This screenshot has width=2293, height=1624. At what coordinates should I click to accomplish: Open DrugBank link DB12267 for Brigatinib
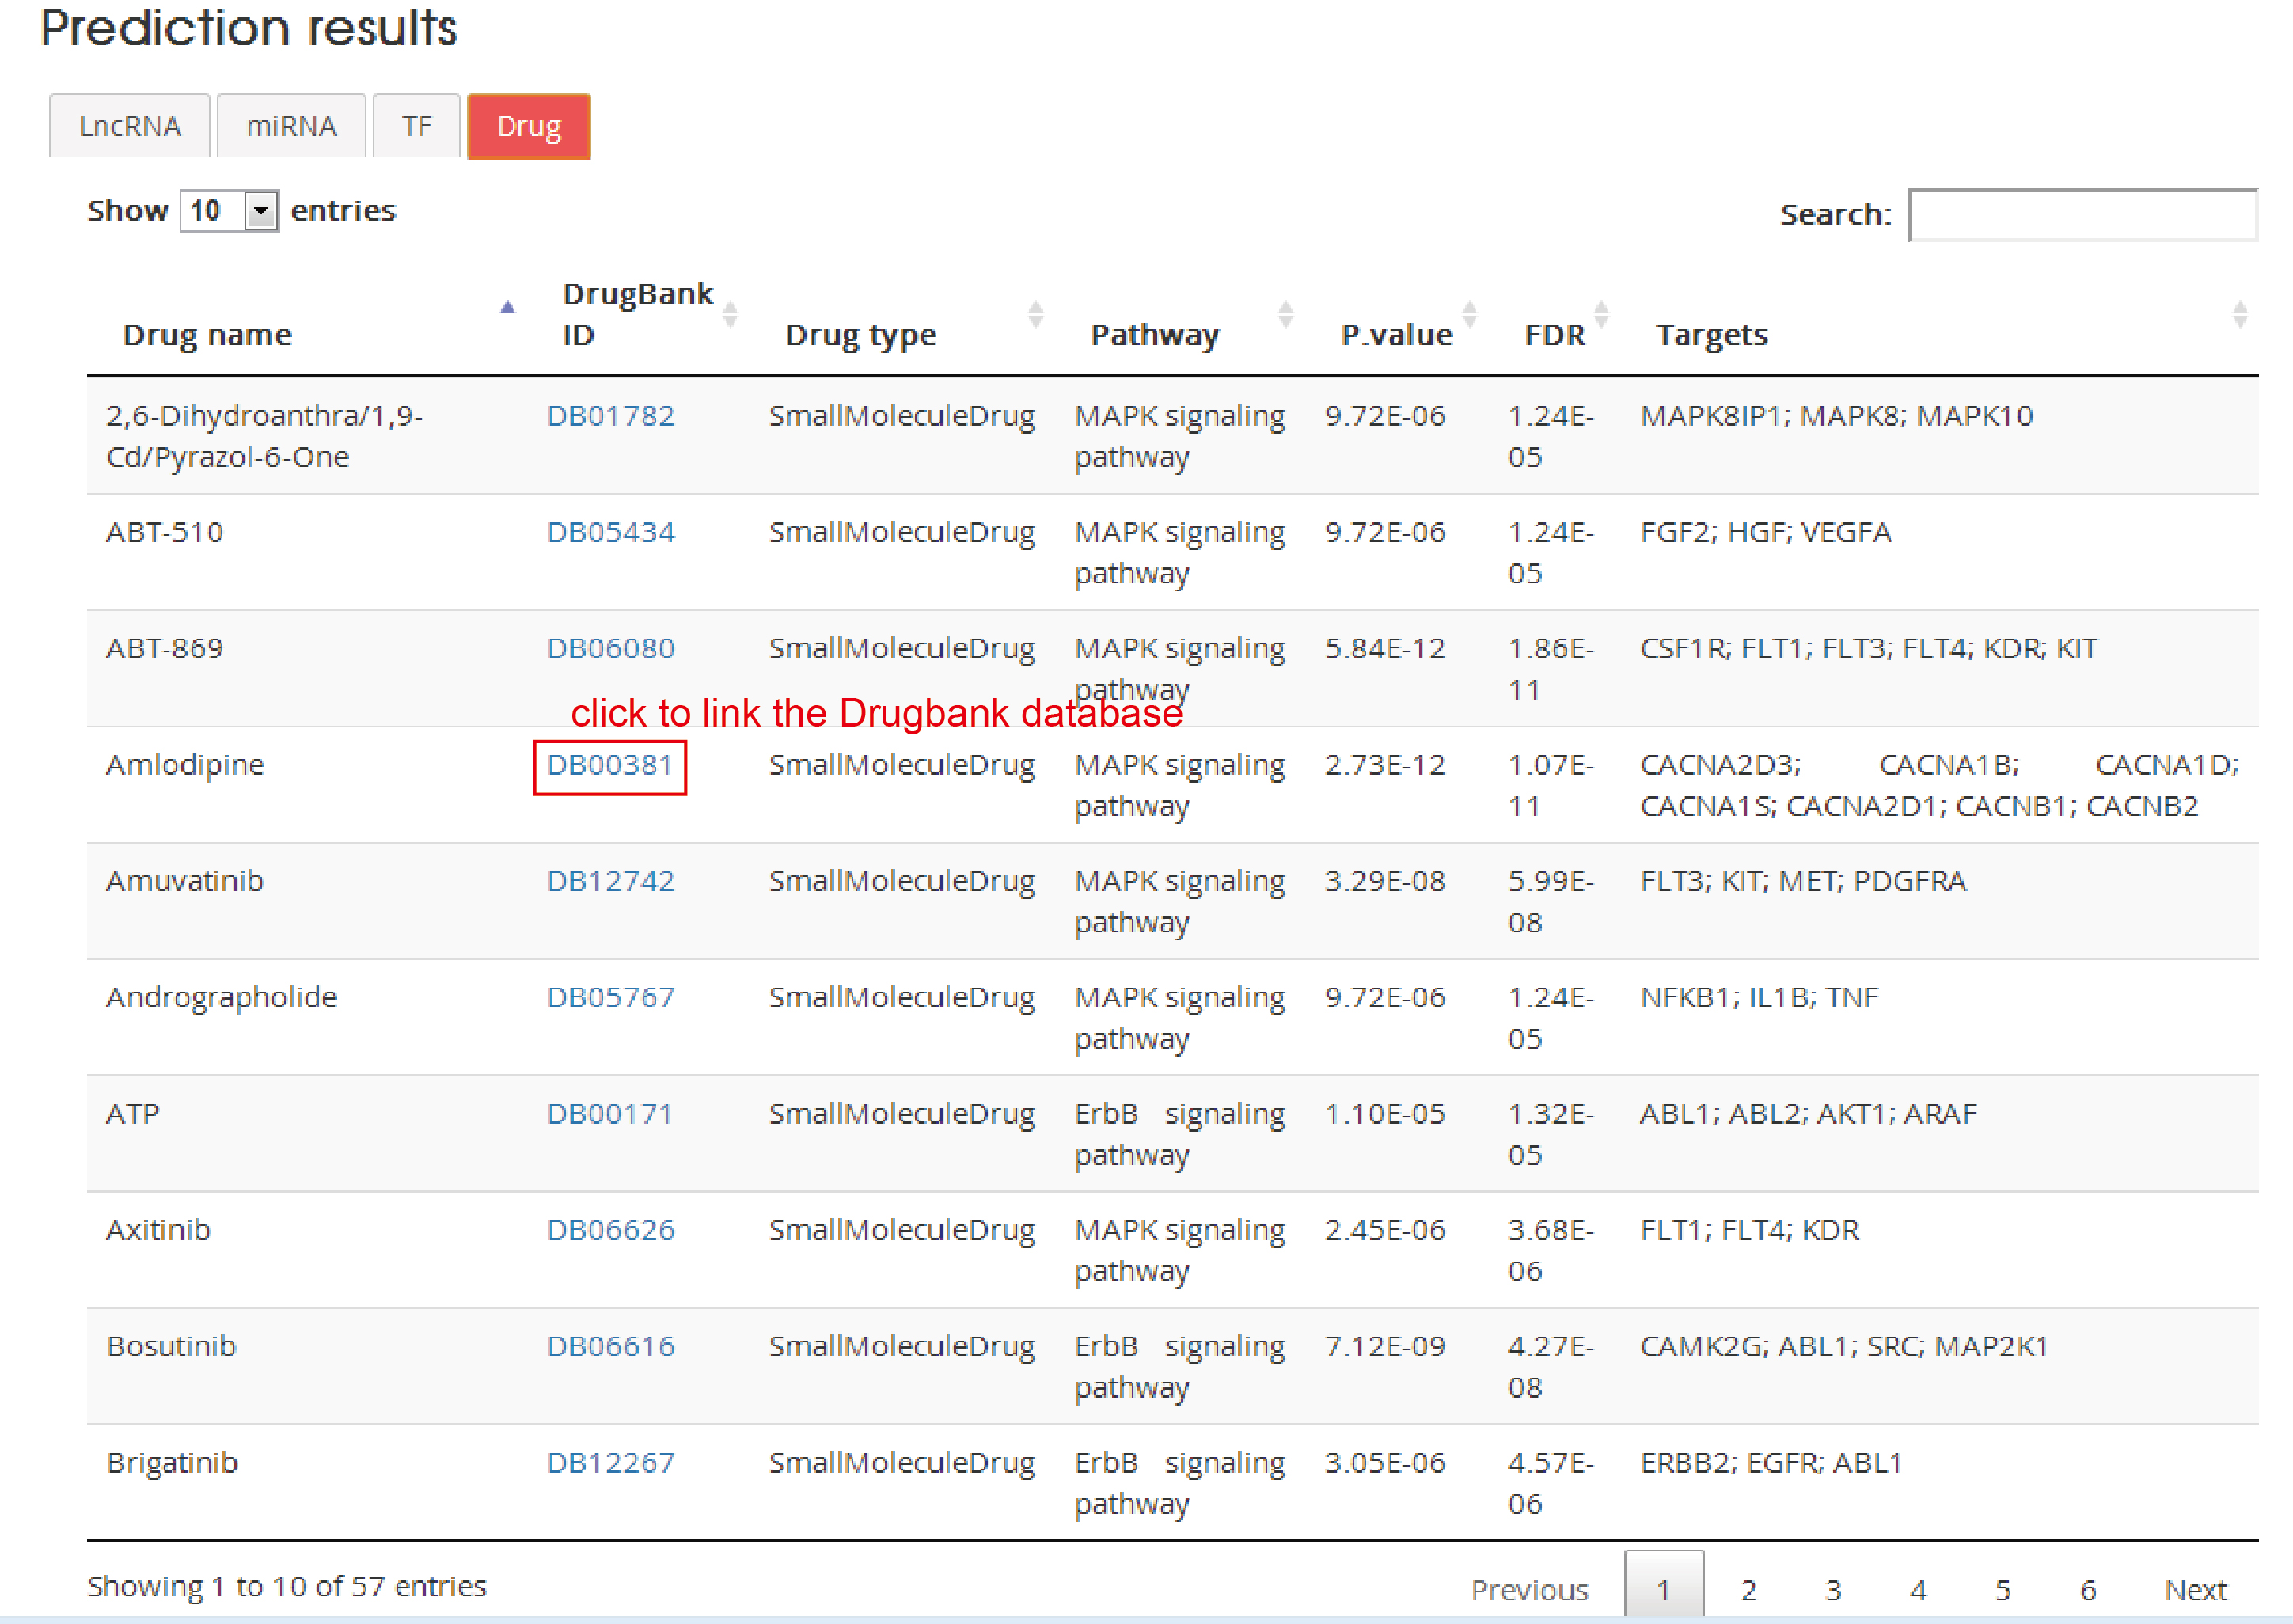[610, 1463]
